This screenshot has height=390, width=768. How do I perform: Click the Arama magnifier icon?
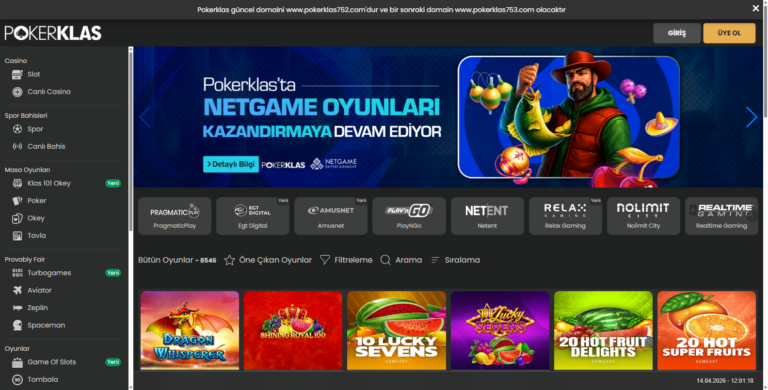385,260
